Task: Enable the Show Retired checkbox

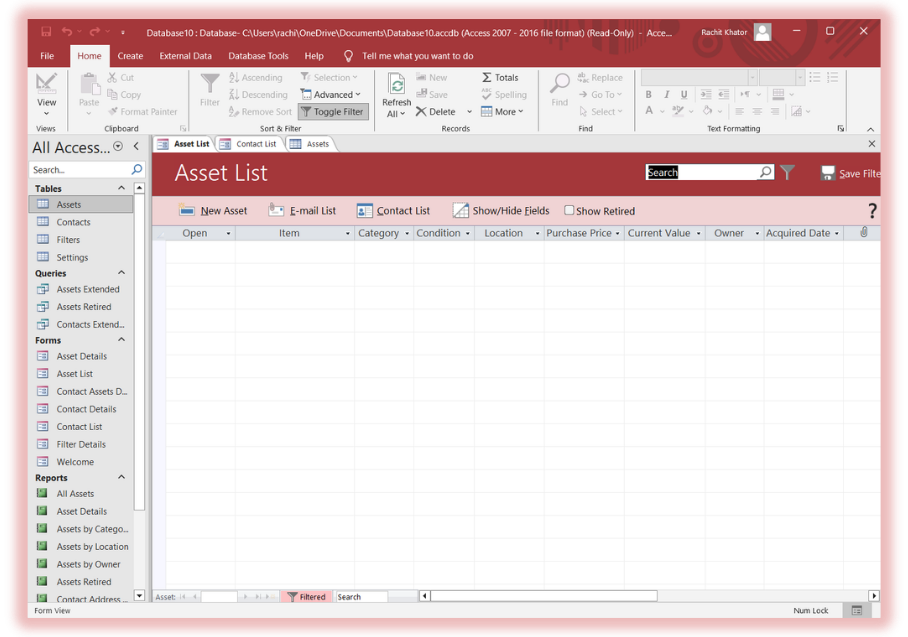Action: coord(569,211)
